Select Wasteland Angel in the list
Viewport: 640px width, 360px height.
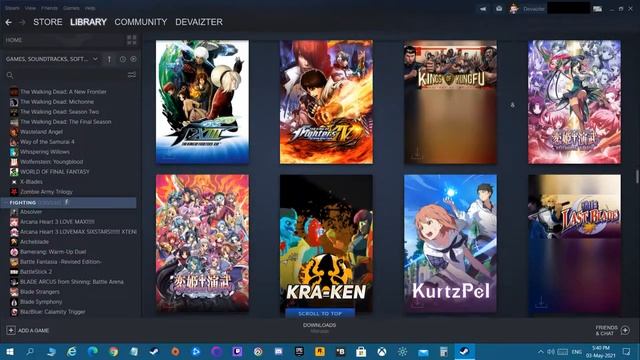click(x=41, y=132)
